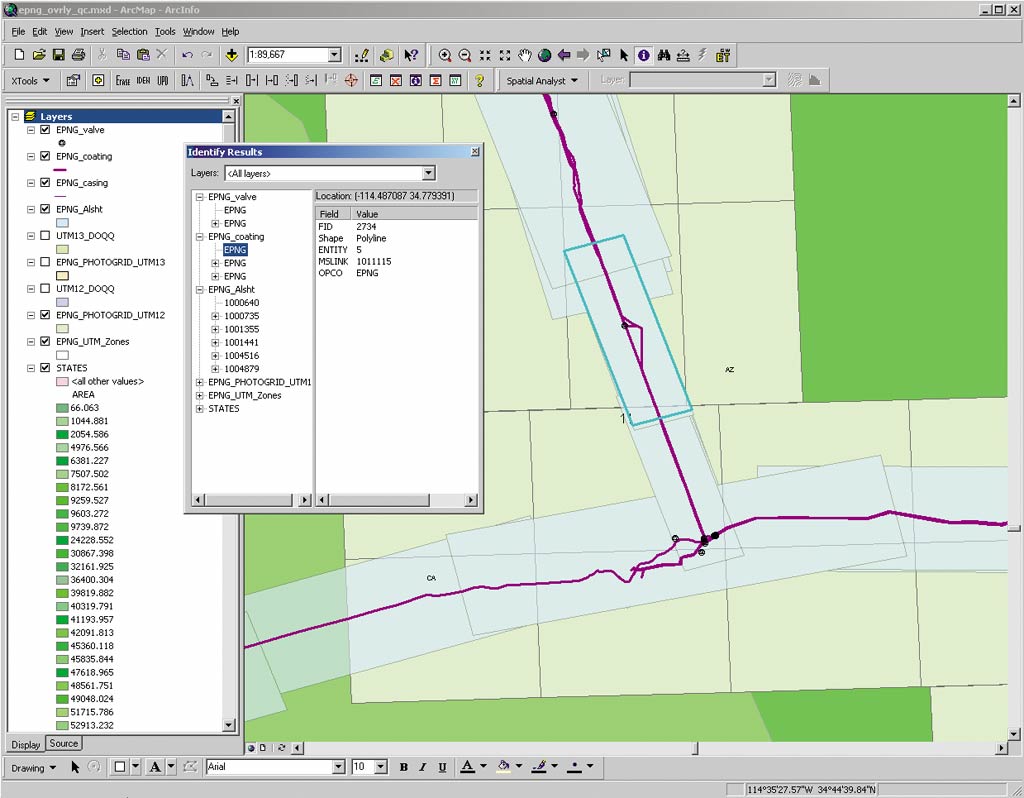Select the Zoom In tool
This screenshot has height=798, width=1024.
(445, 55)
